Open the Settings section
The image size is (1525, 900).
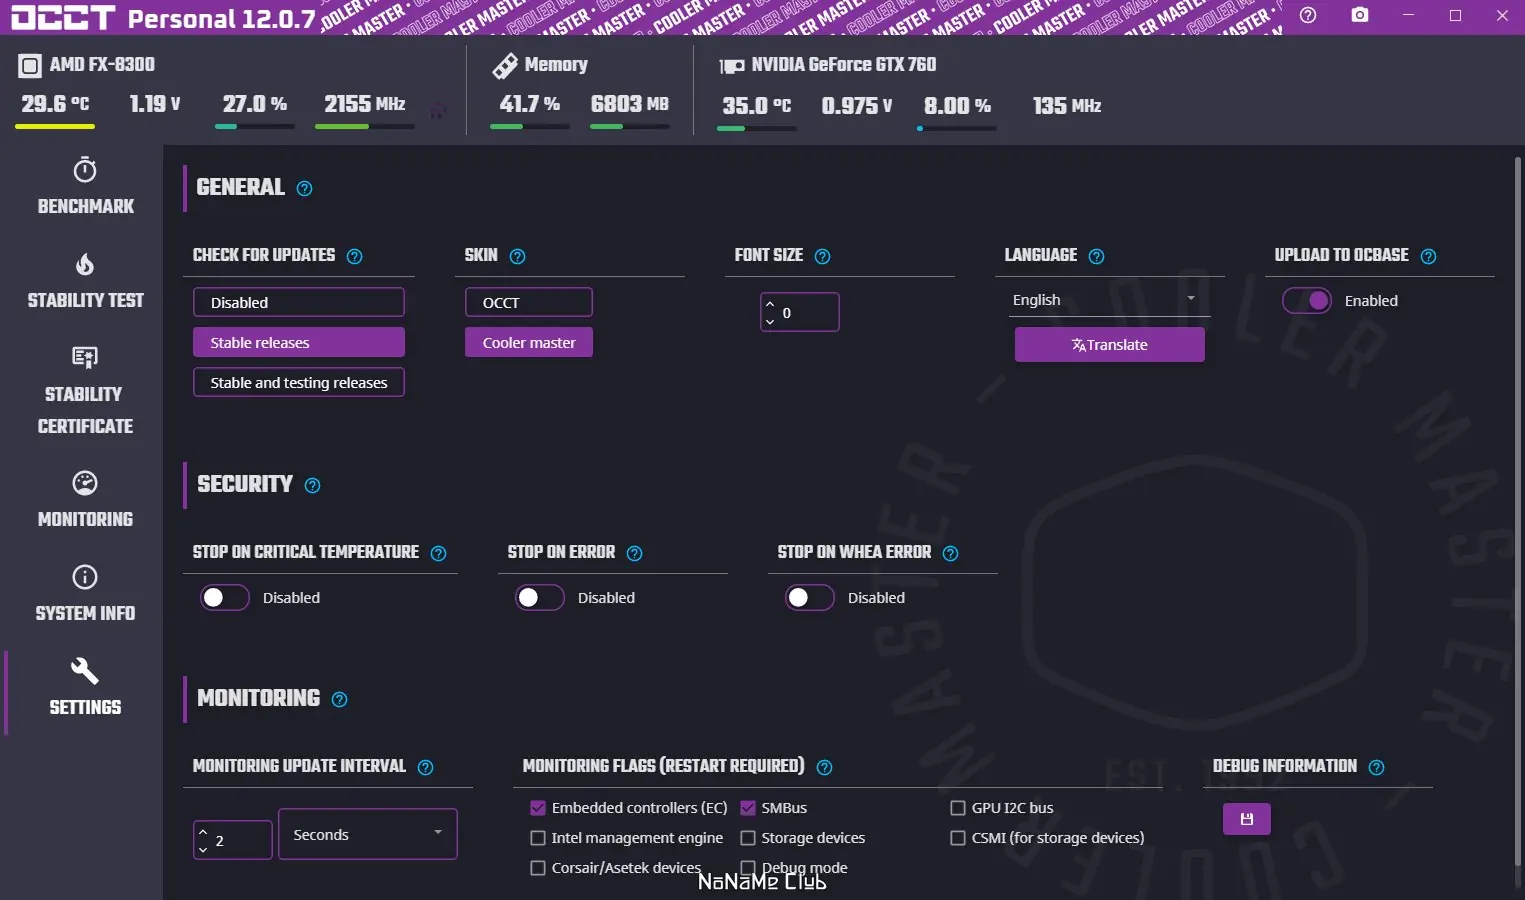(85, 687)
